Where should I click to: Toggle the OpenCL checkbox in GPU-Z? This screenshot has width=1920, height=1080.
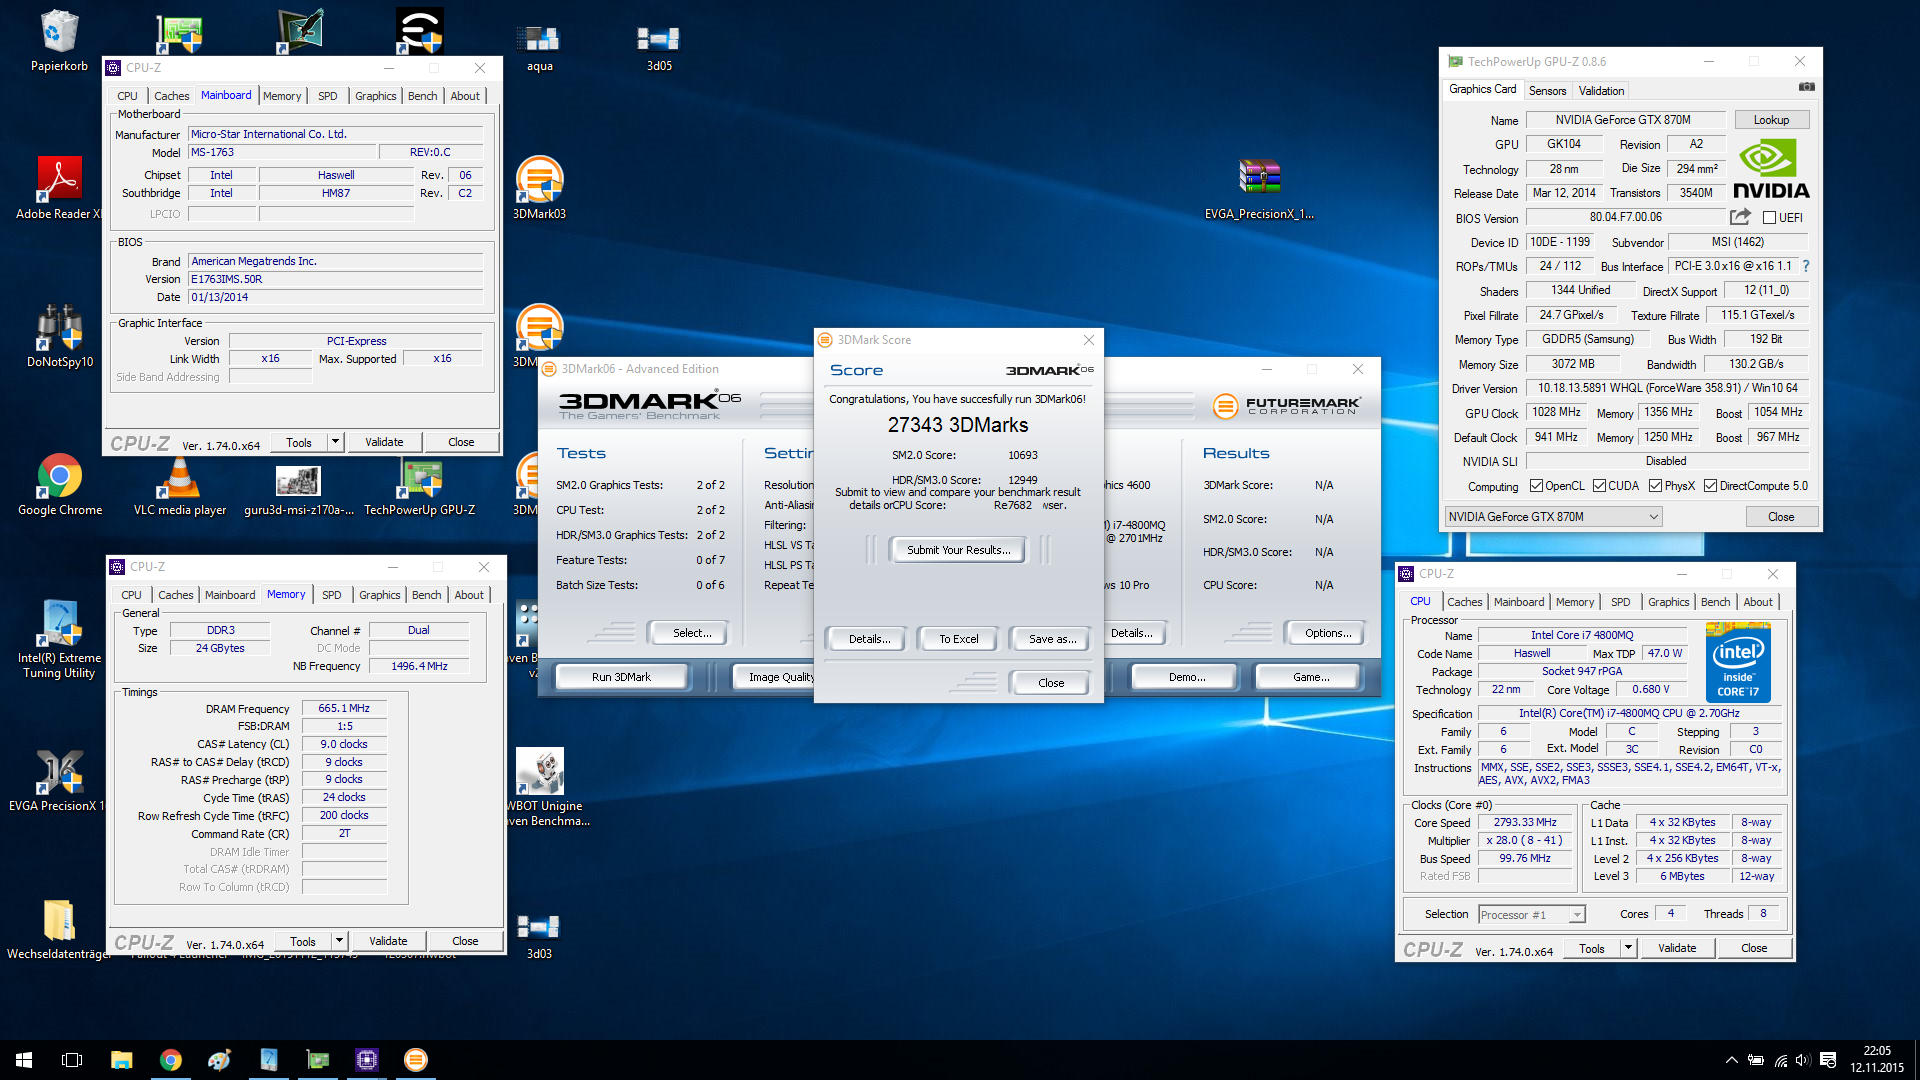[x=1537, y=486]
